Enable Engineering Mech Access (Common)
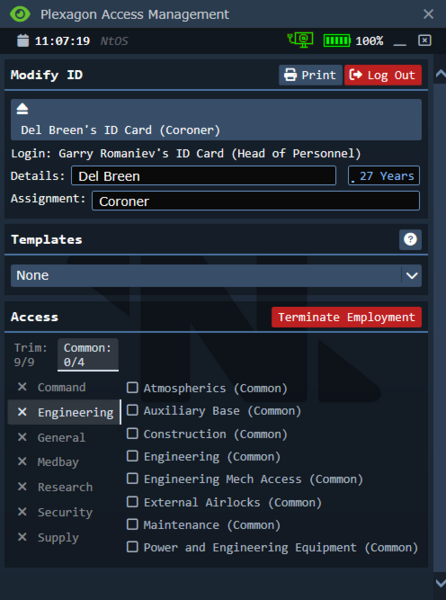Screen dimensions: 446x600 [x=132, y=479]
